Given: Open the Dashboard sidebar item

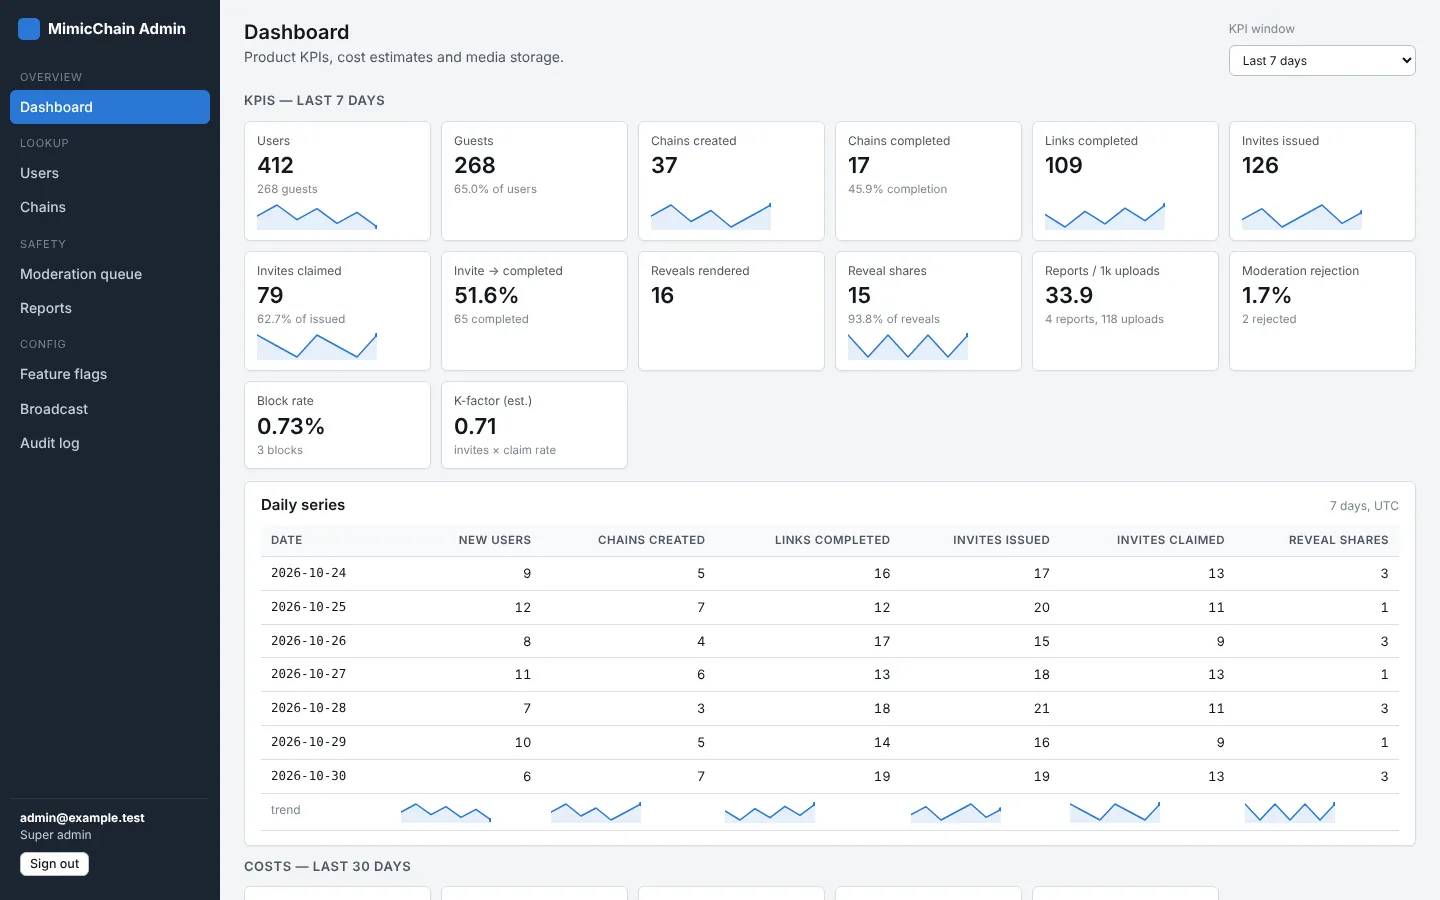Looking at the screenshot, I should [x=110, y=107].
